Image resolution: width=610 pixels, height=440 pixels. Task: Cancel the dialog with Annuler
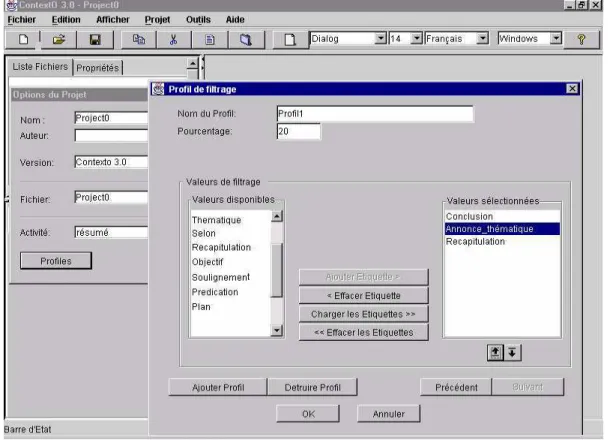click(389, 414)
